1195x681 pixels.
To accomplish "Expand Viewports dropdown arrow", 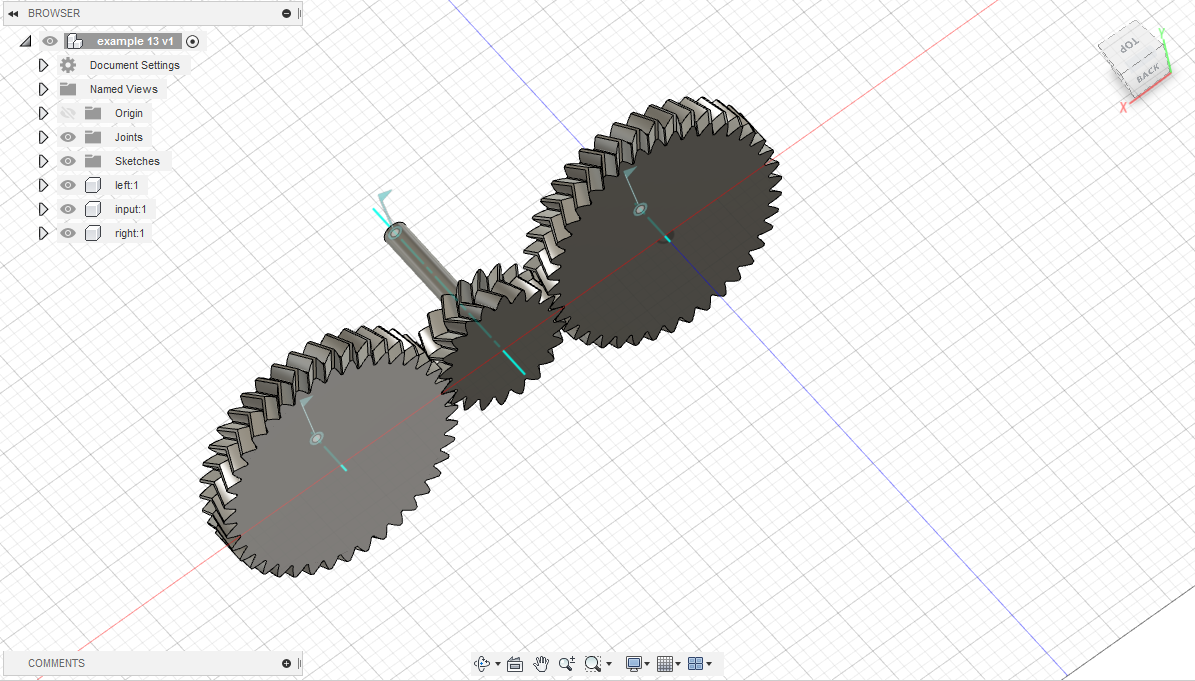I will (x=709, y=663).
